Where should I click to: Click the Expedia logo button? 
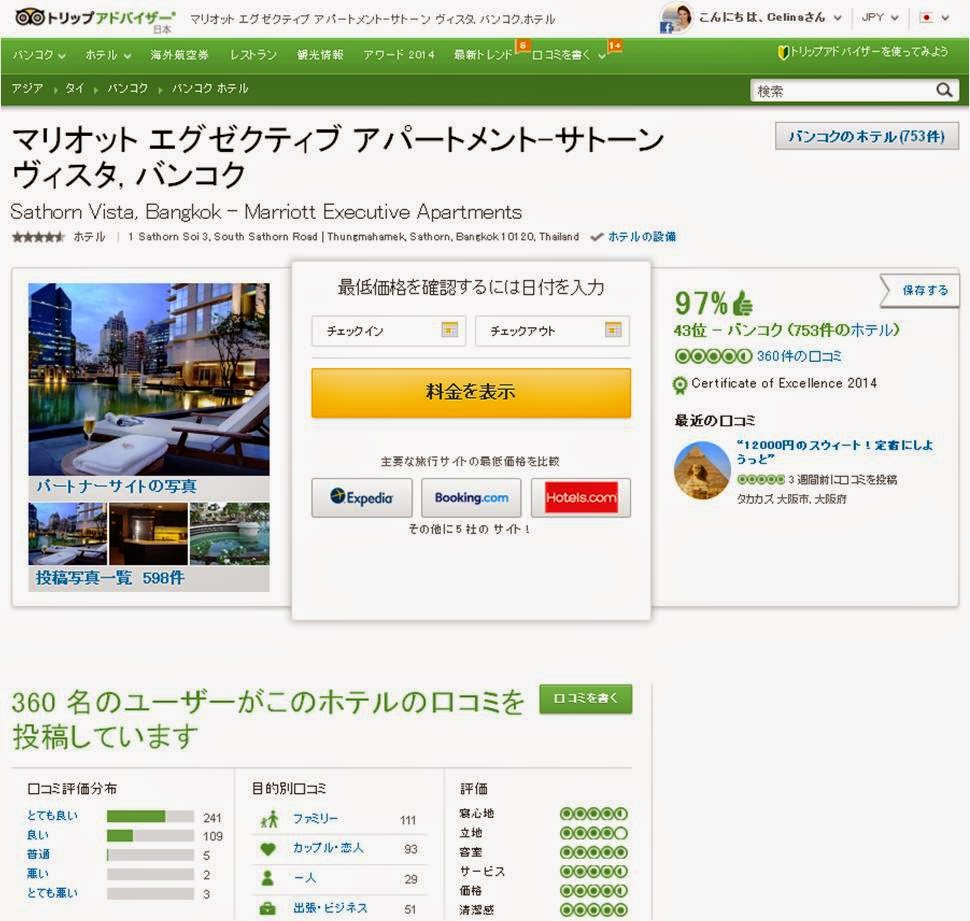[x=362, y=497]
